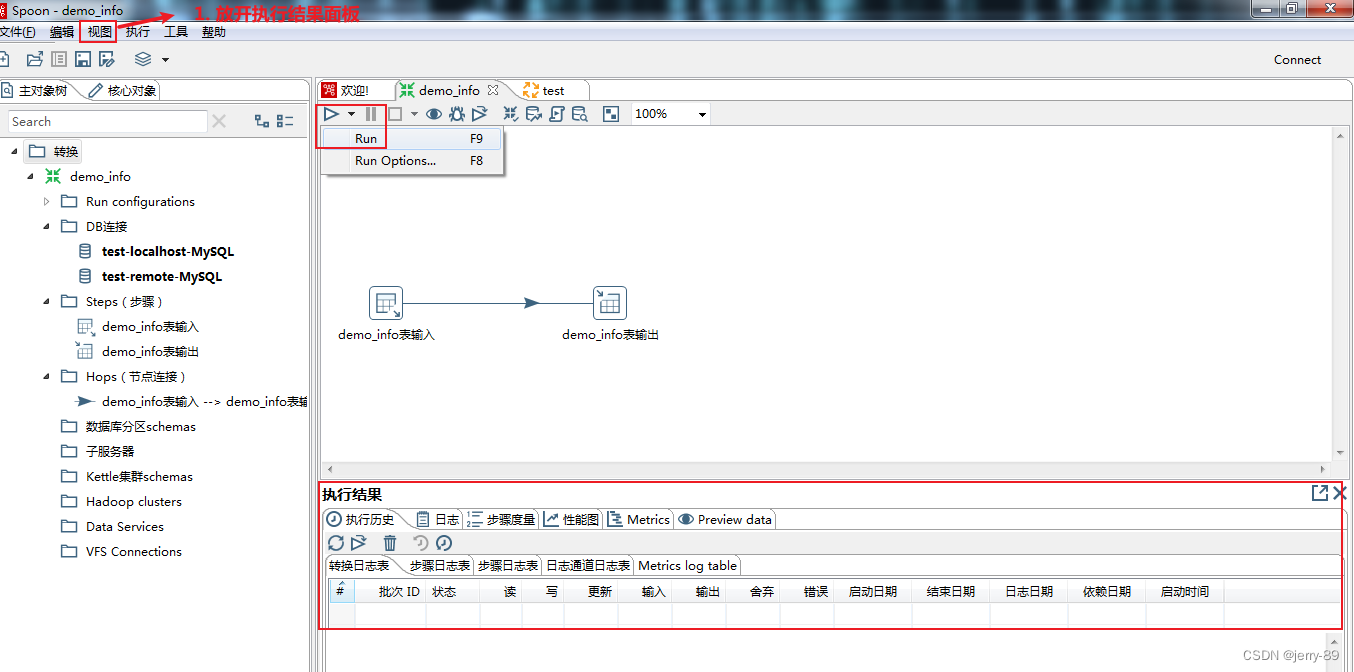Click the perspective layers icon
The height and width of the screenshot is (672, 1354).
[143, 59]
